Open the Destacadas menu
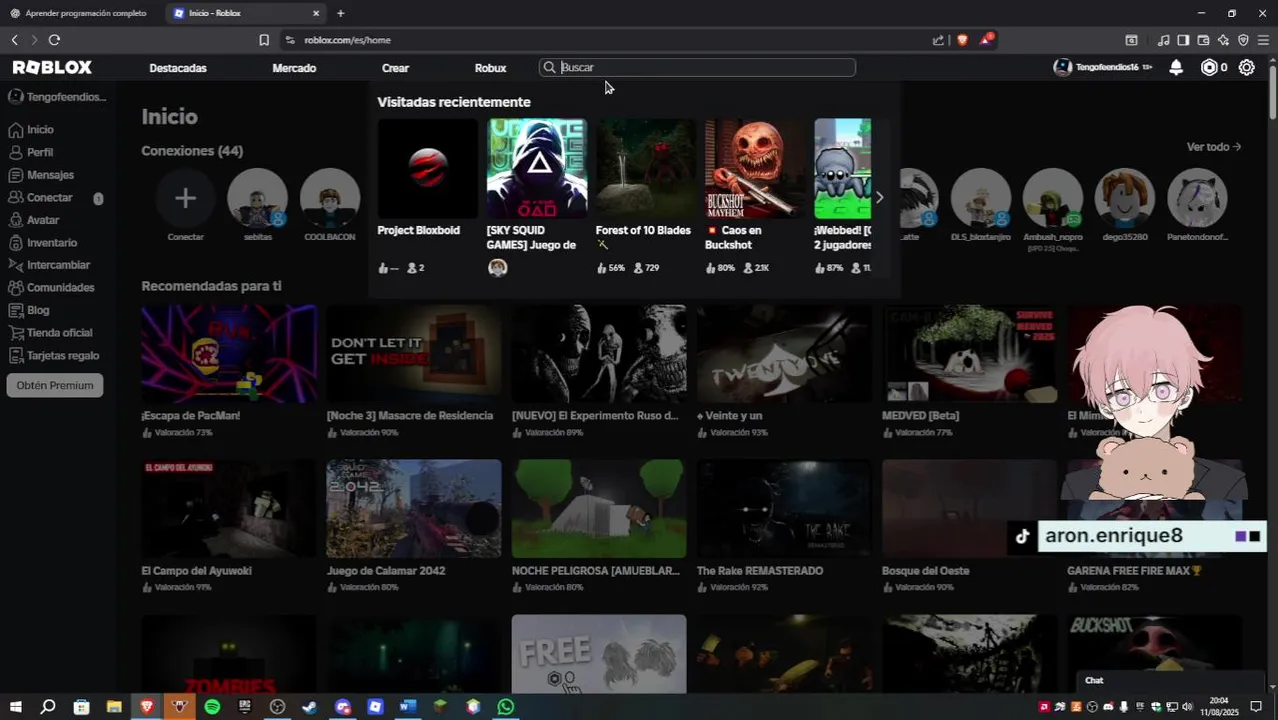The width and height of the screenshot is (1278, 720). click(178, 68)
